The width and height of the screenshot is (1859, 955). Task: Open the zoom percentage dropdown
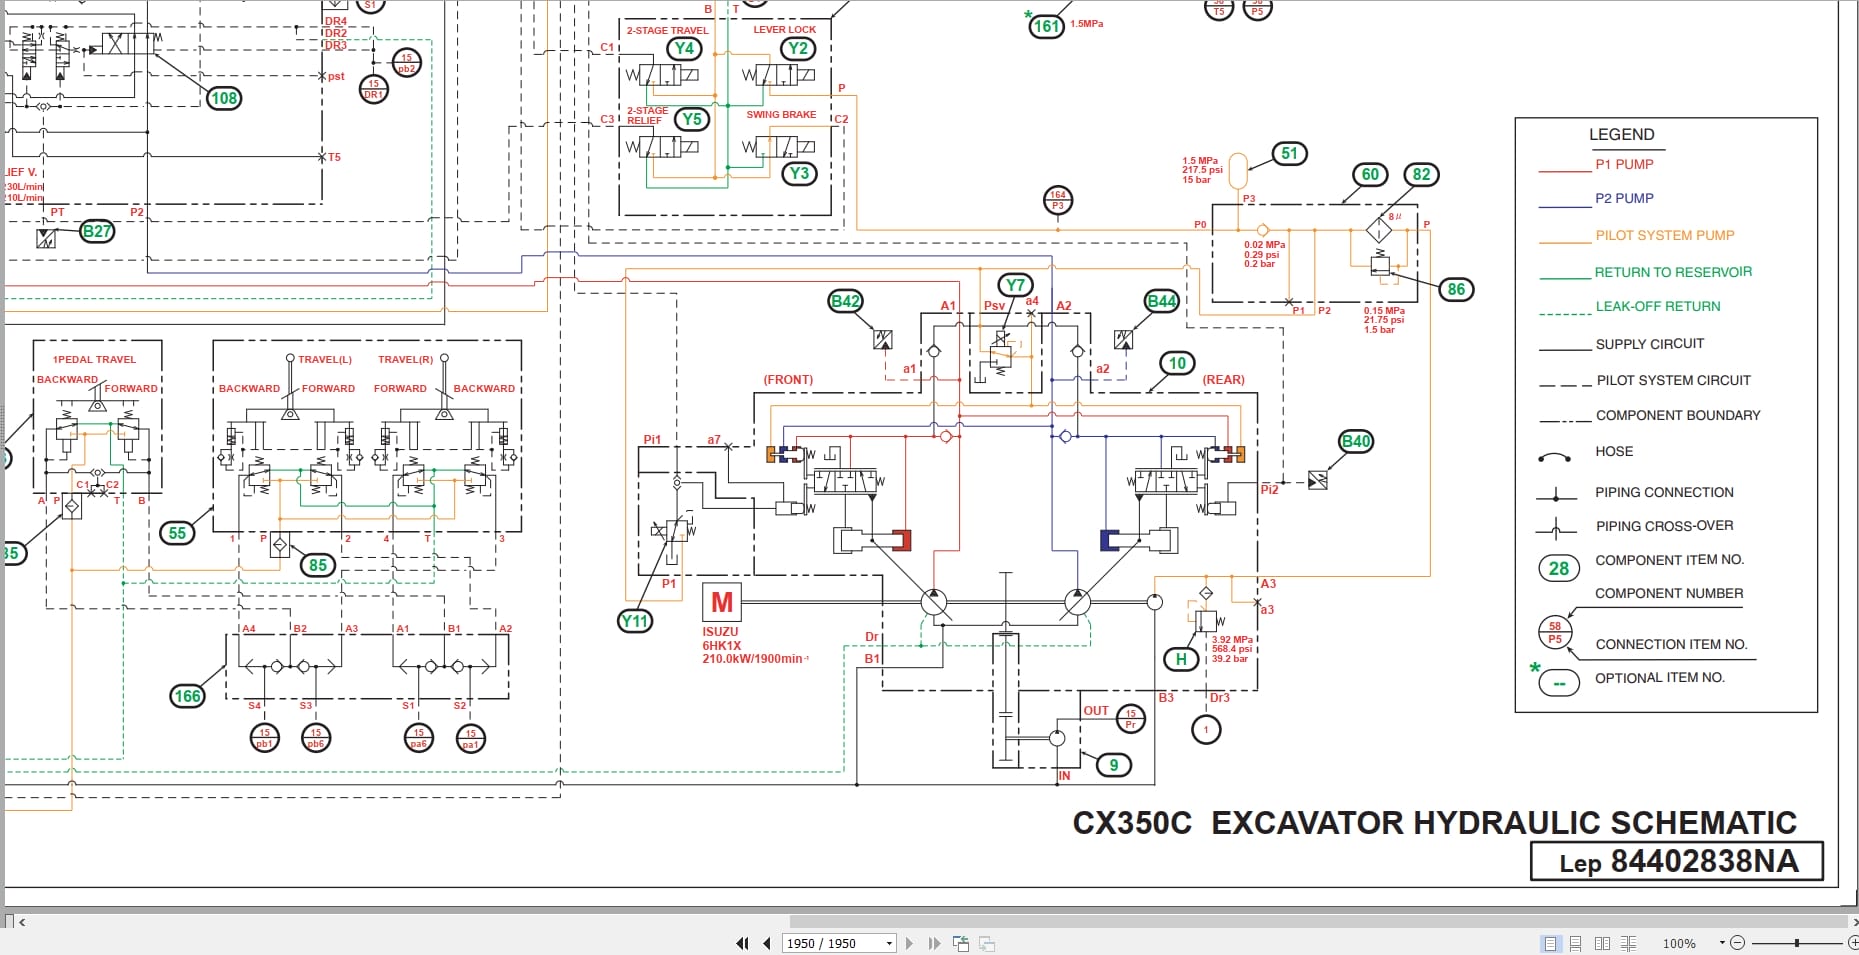point(1723,942)
